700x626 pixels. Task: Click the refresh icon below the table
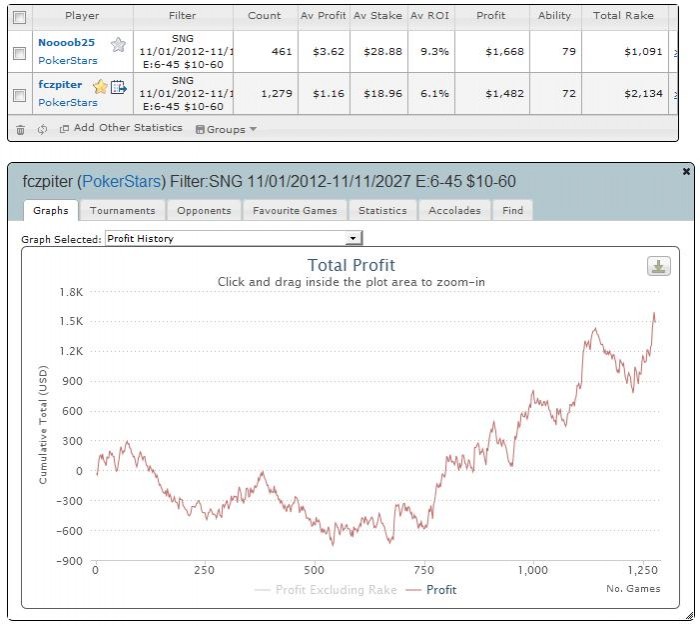(x=42, y=130)
